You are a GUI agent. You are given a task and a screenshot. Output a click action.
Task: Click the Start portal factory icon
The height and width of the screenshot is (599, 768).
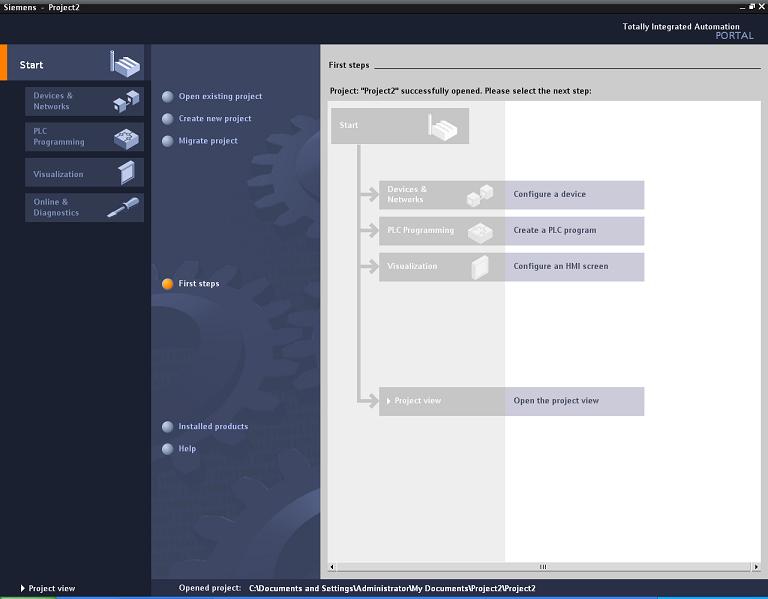click(125, 64)
